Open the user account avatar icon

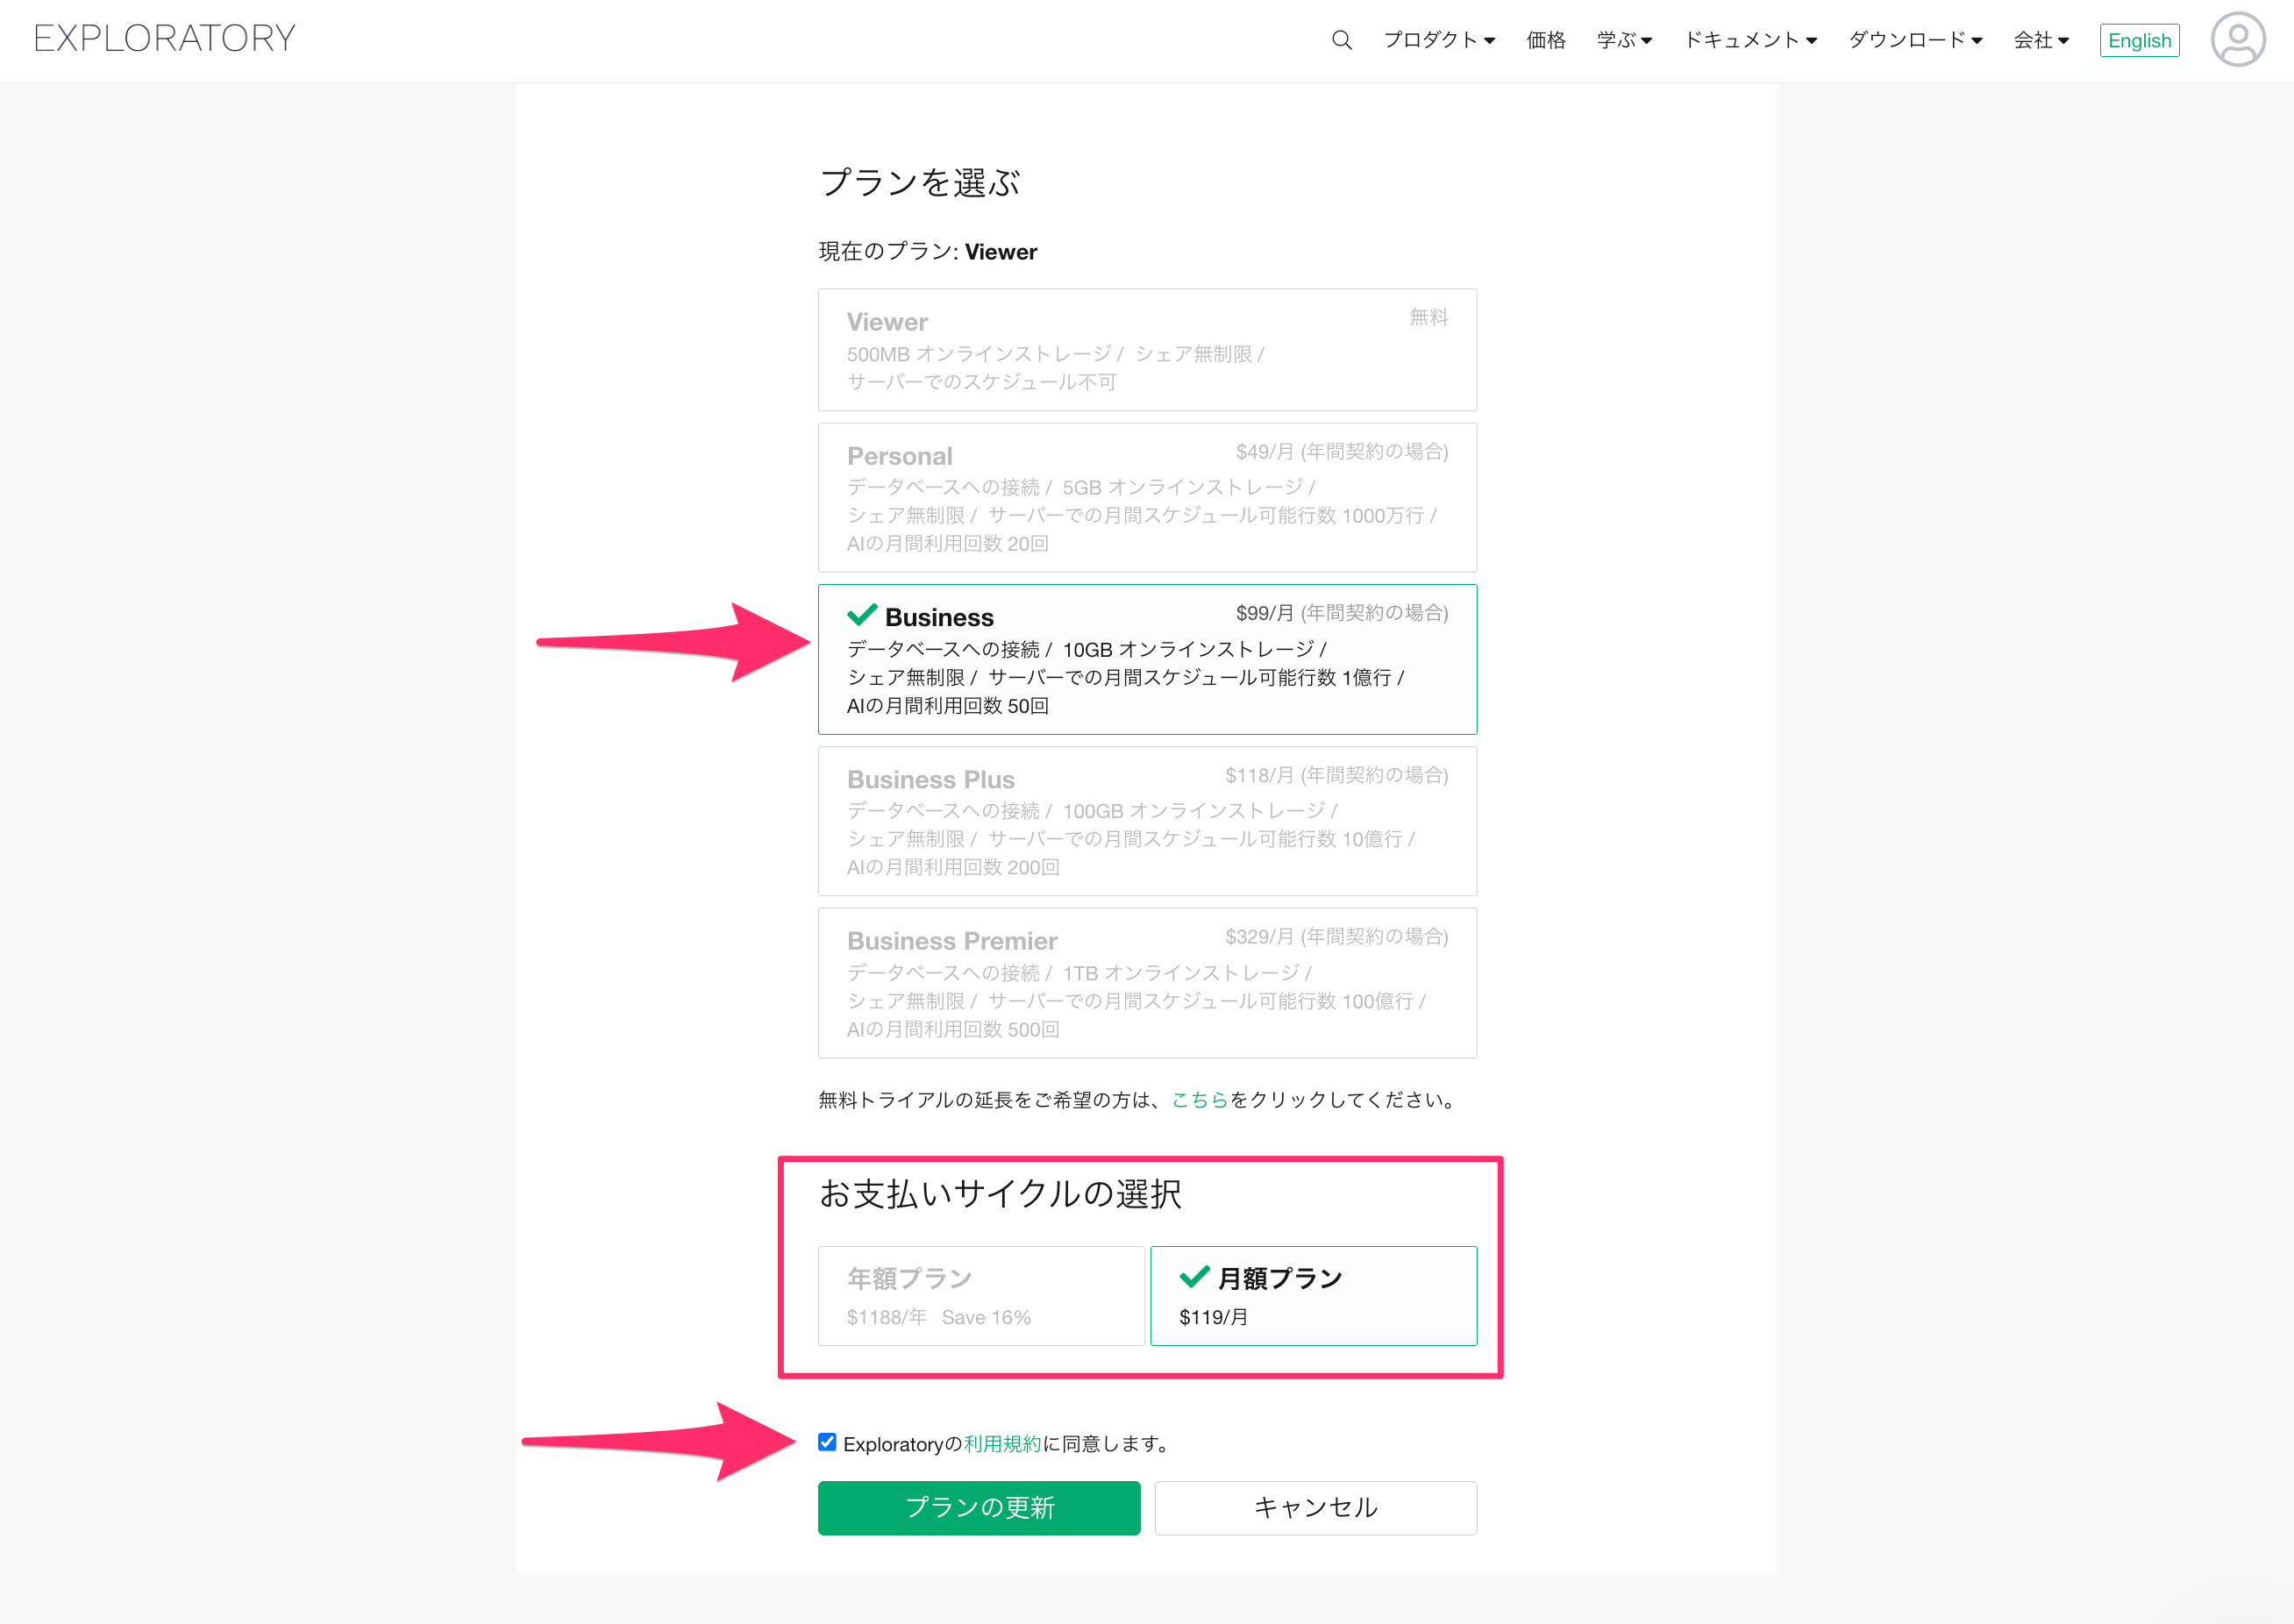click(2237, 40)
